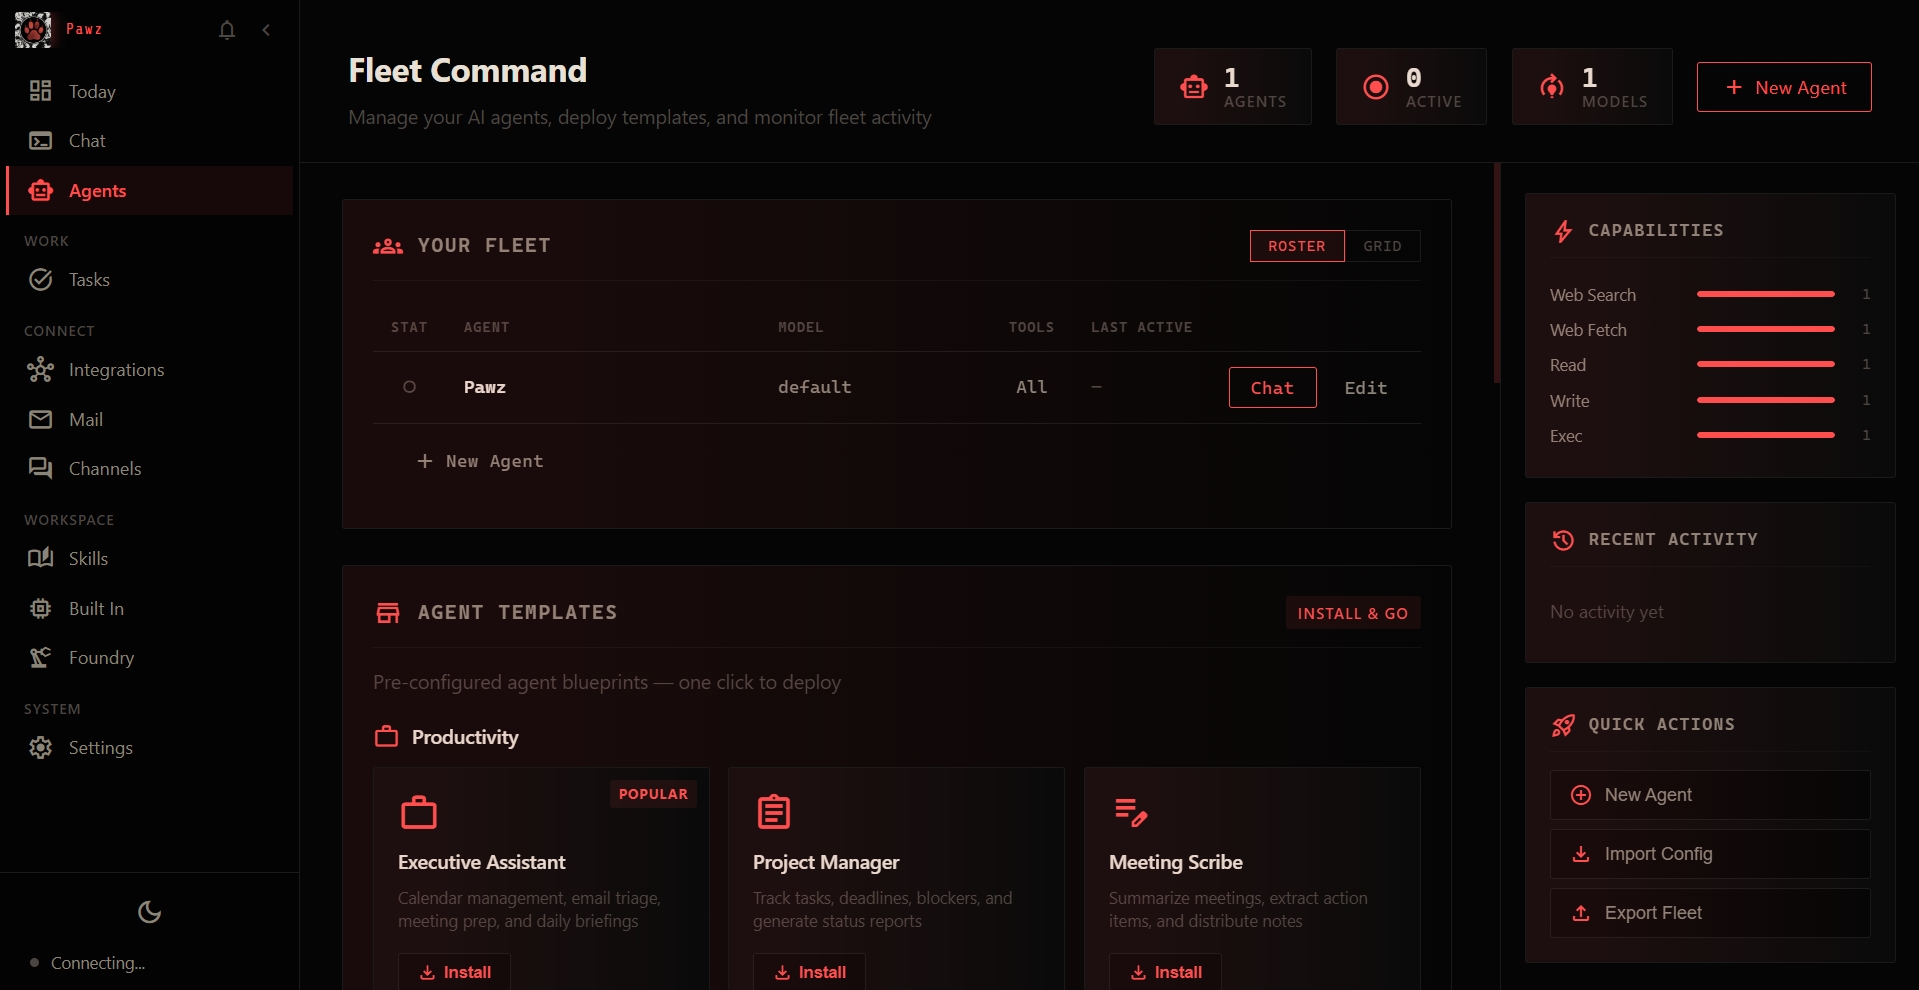
Task: Install the Executive Assistant template
Action: point(454,971)
